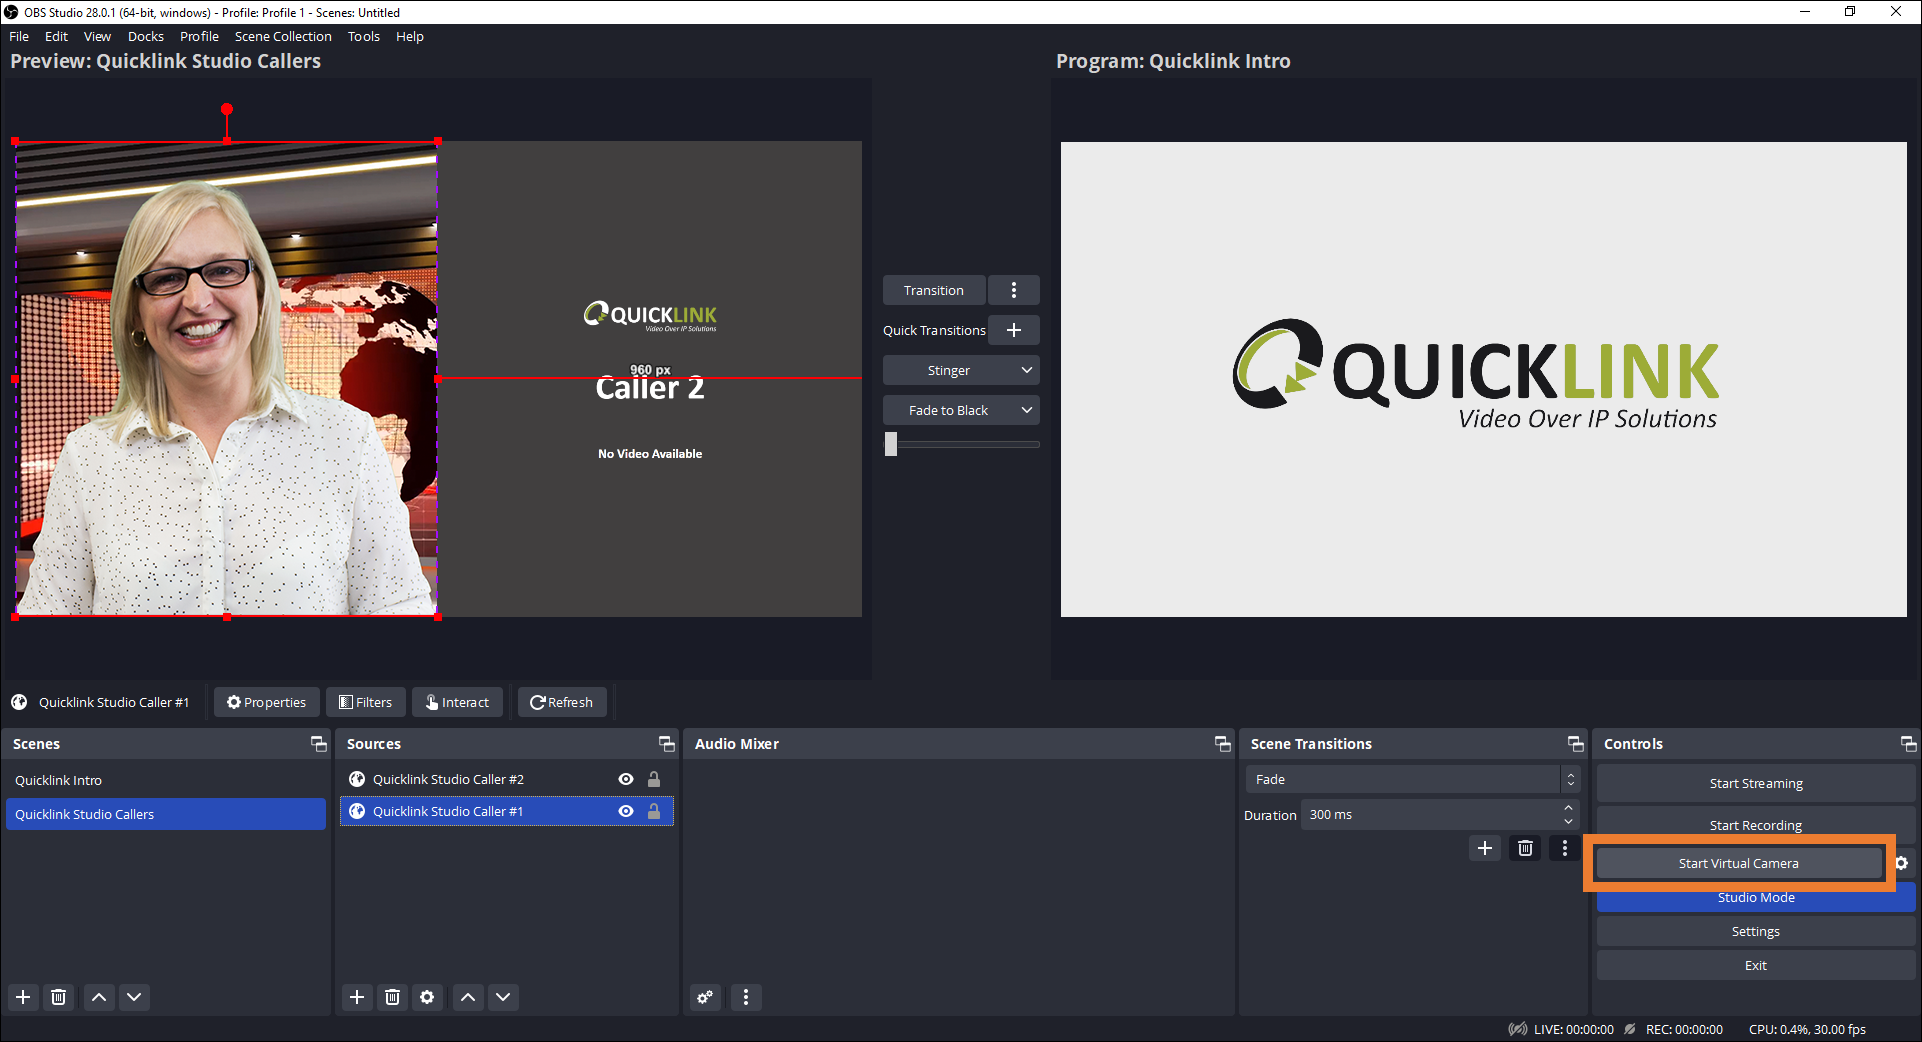The height and width of the screenshot is (1042, 1922).
Task: Delete selected source with trash icon
Action: tap(393, 997)
